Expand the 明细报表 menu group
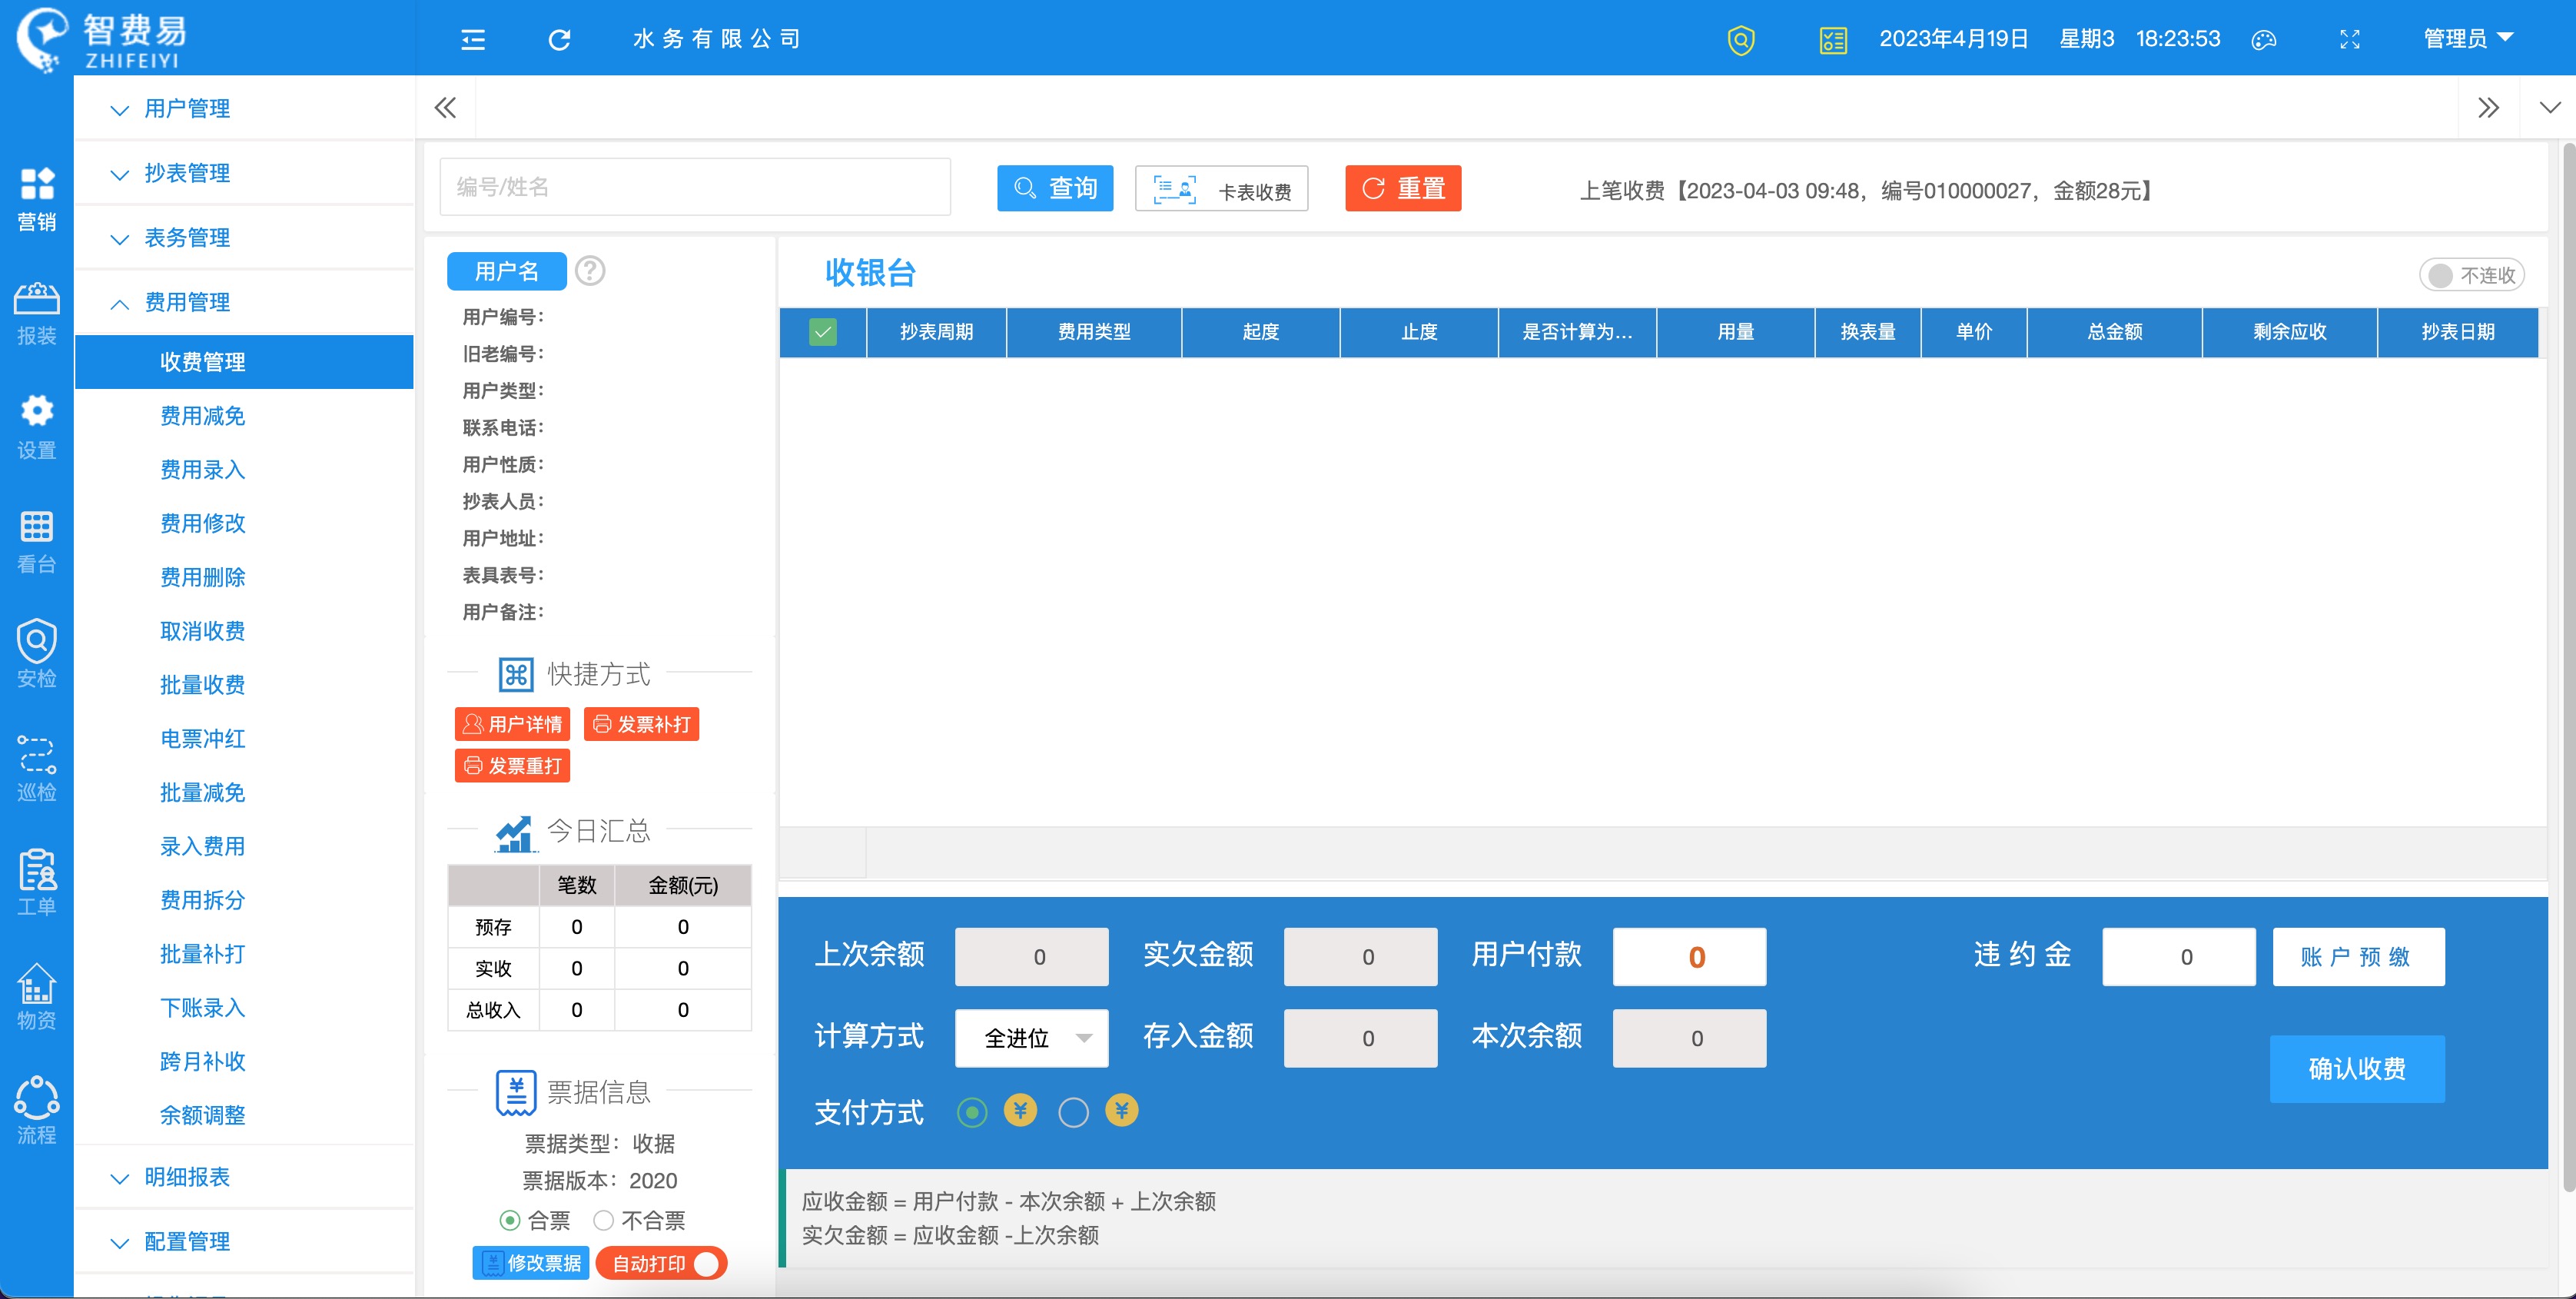This screenshot has width=2576, height=1299. 244,1177
